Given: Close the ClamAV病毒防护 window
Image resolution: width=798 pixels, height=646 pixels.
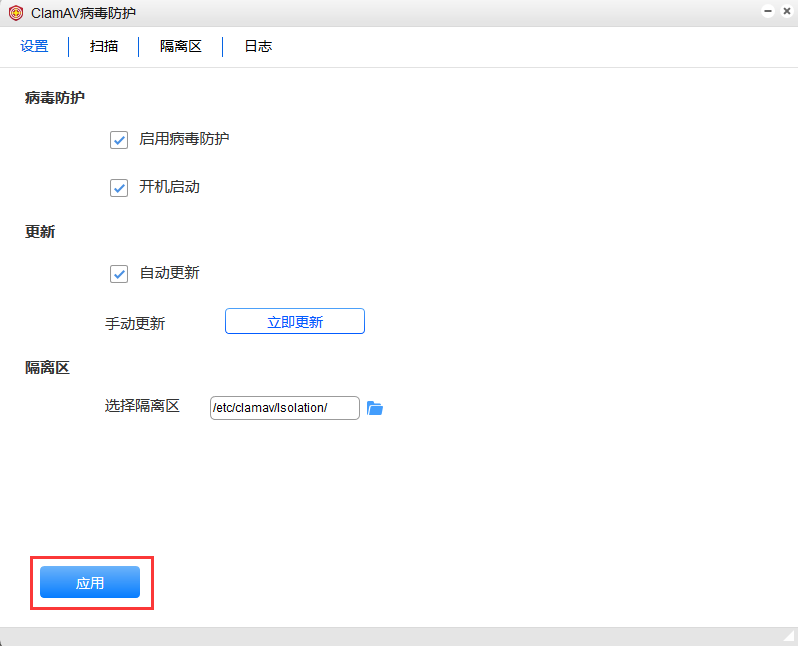Looking at the screenshot, I should point(786,11).
